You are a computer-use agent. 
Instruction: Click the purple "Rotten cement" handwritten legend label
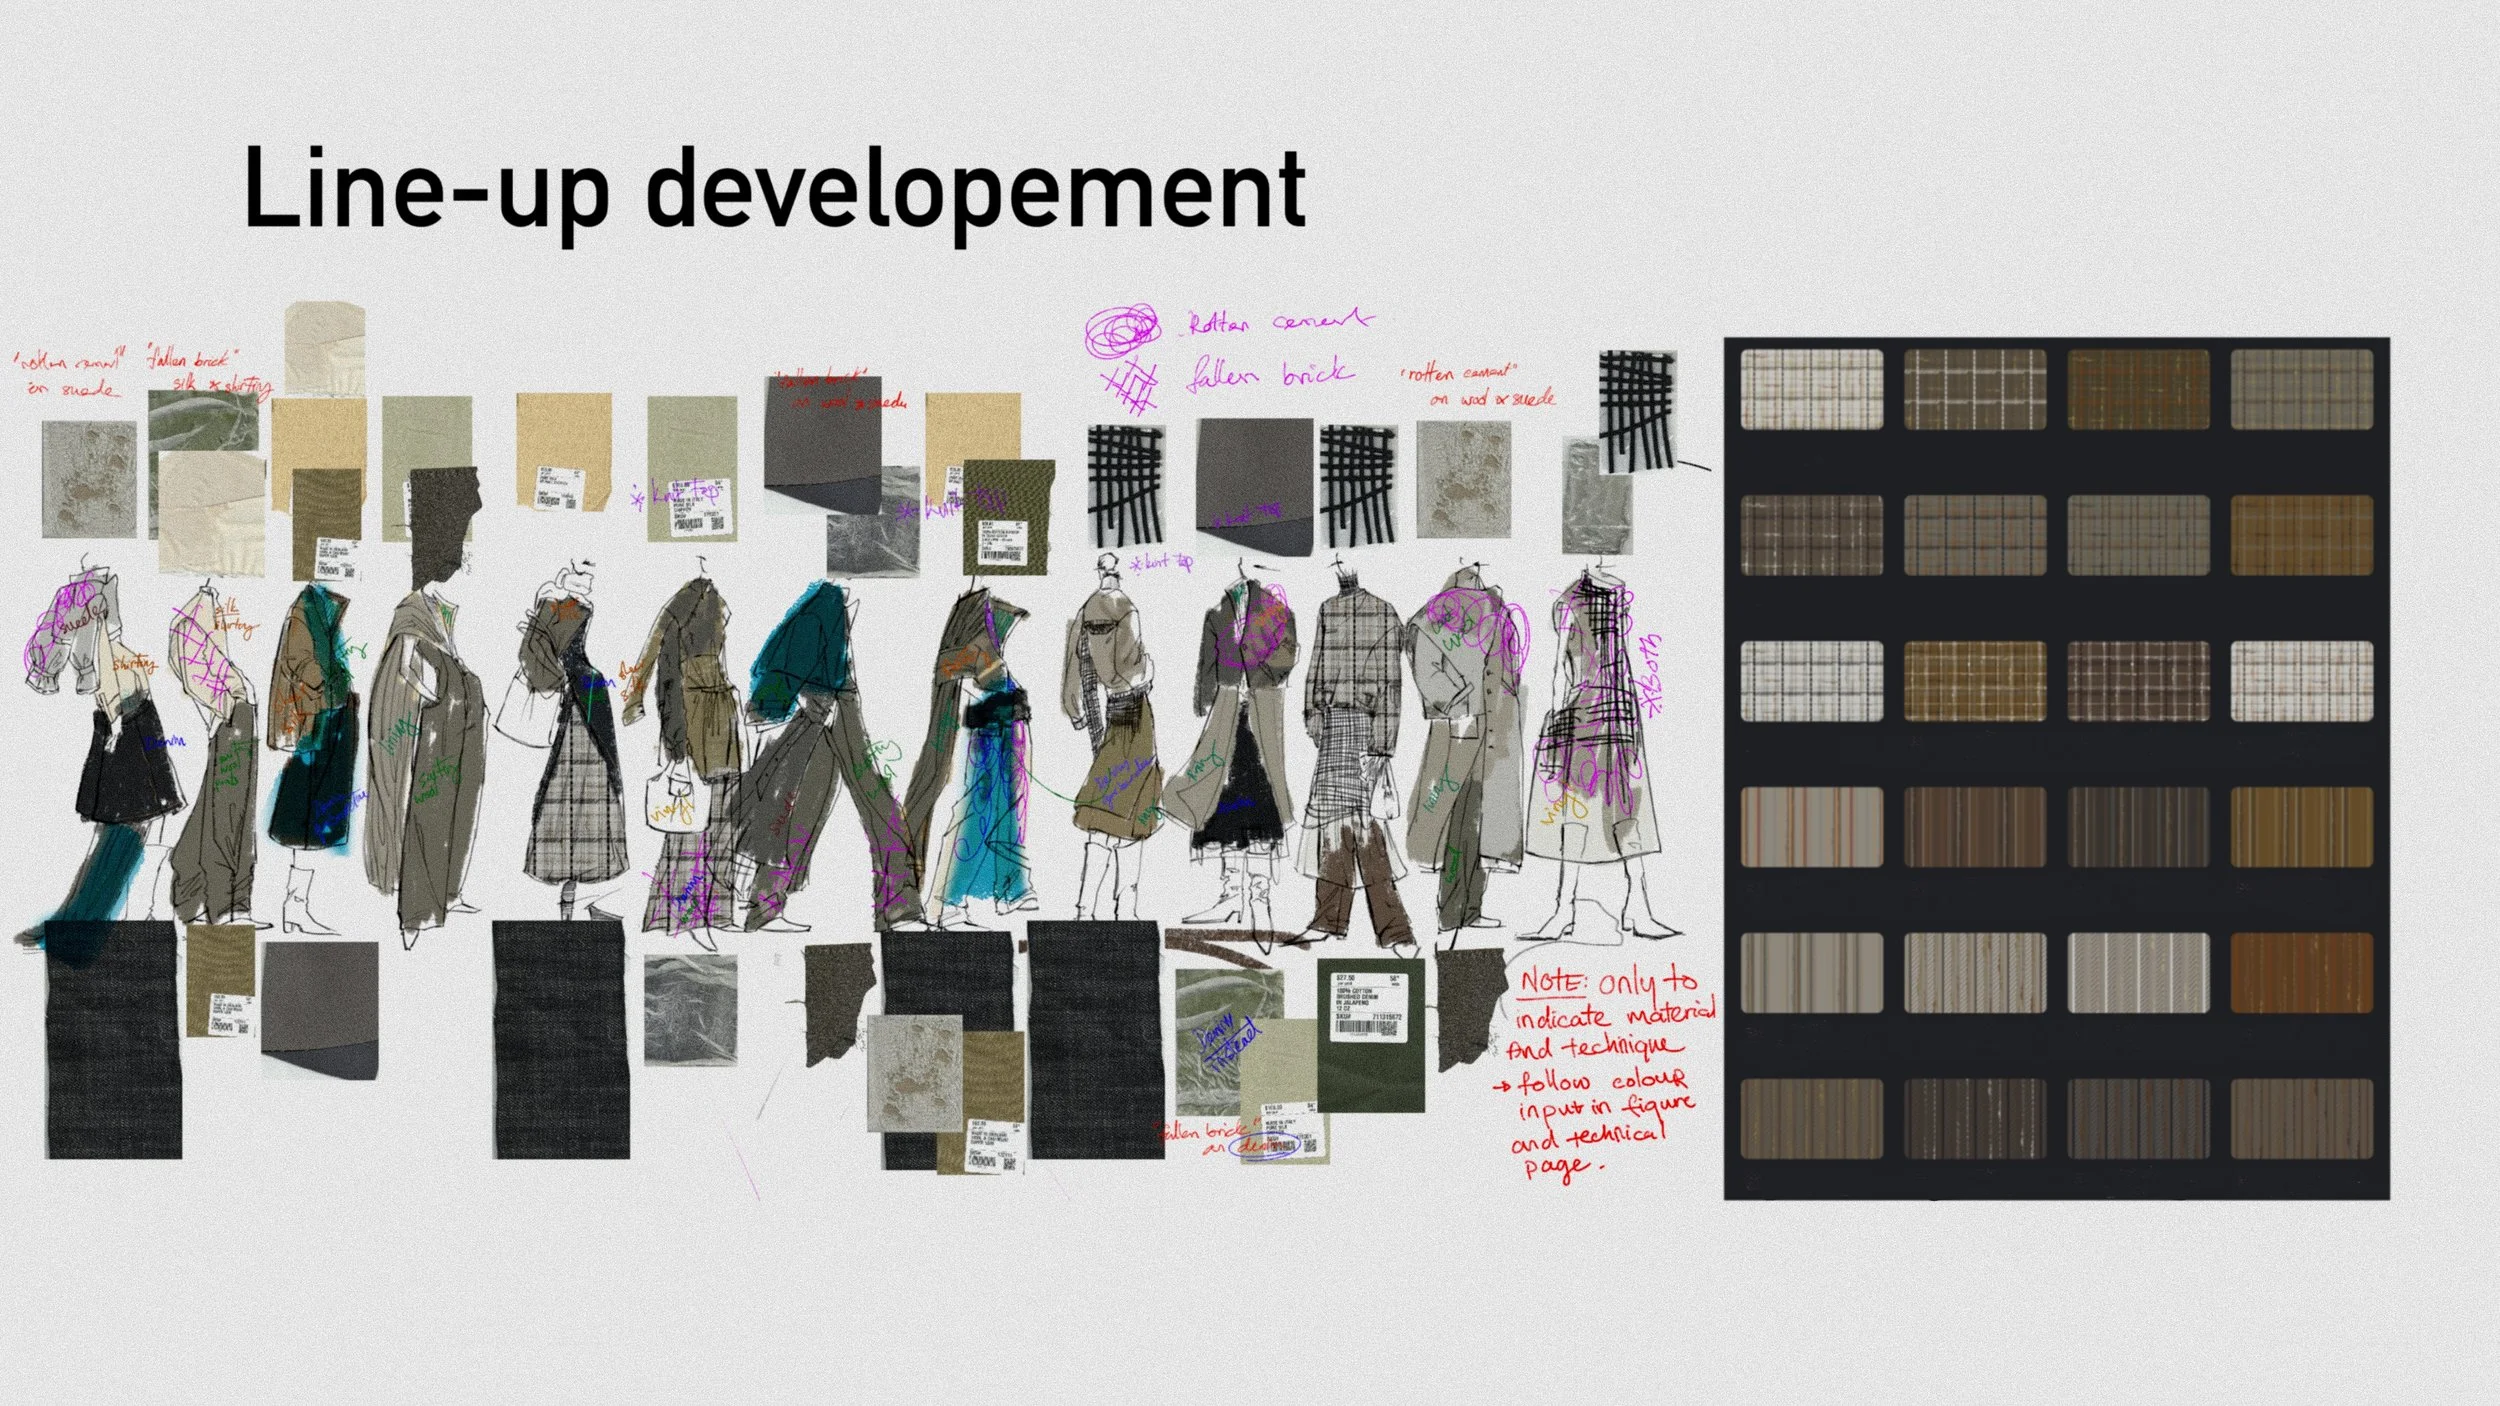tap(1280, 322)
